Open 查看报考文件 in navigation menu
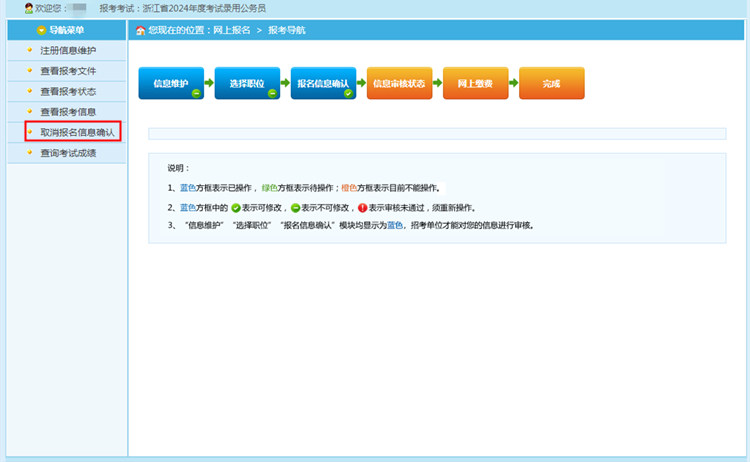Viewport: 750px width, 462px height. pyautogui.click(x=67, y=71)
